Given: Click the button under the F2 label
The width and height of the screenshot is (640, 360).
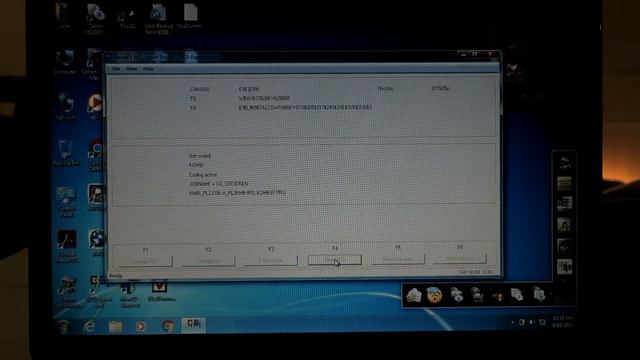Looking at the screenshot, I should click(209, 261).
